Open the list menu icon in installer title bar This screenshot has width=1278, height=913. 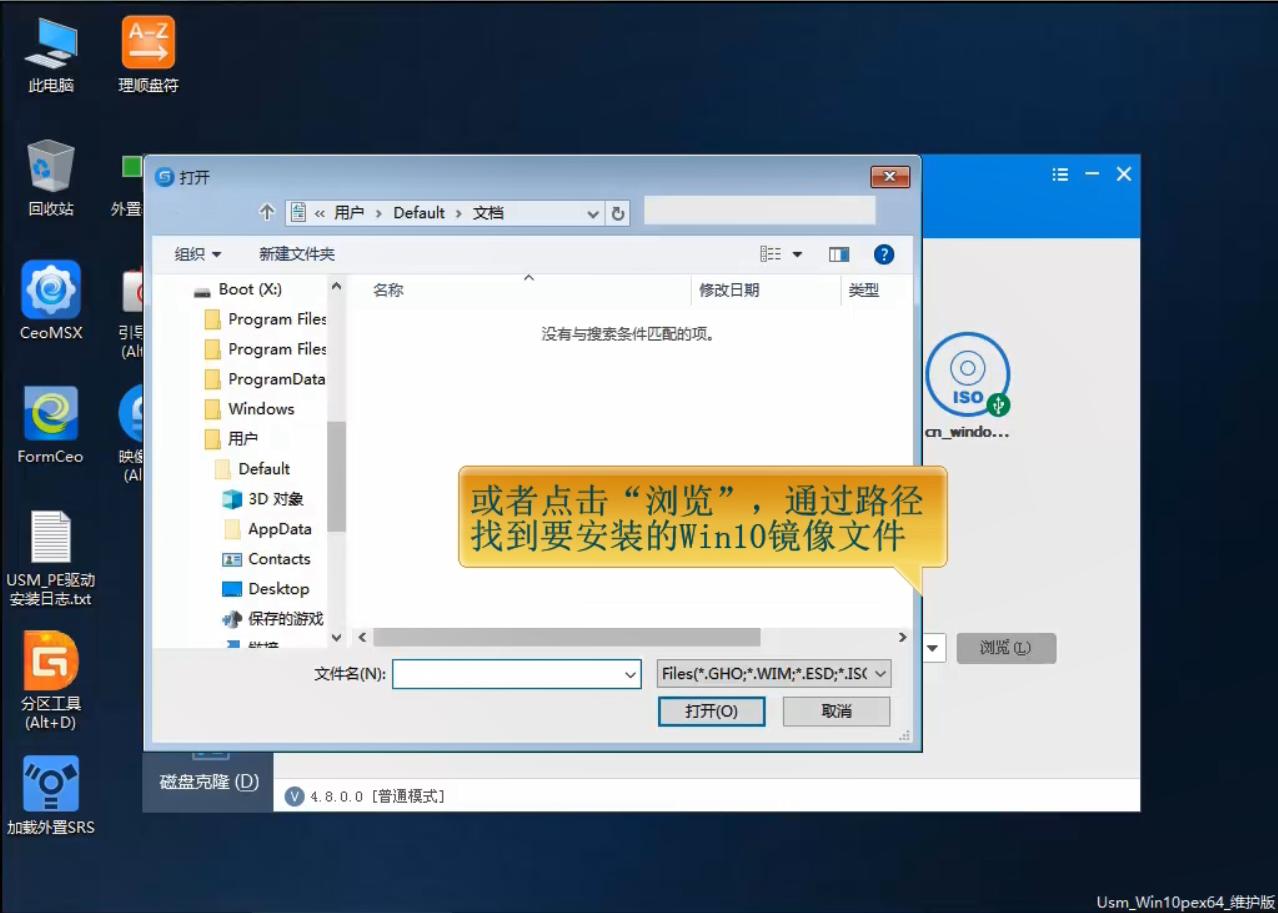(x=1060, y=174)
